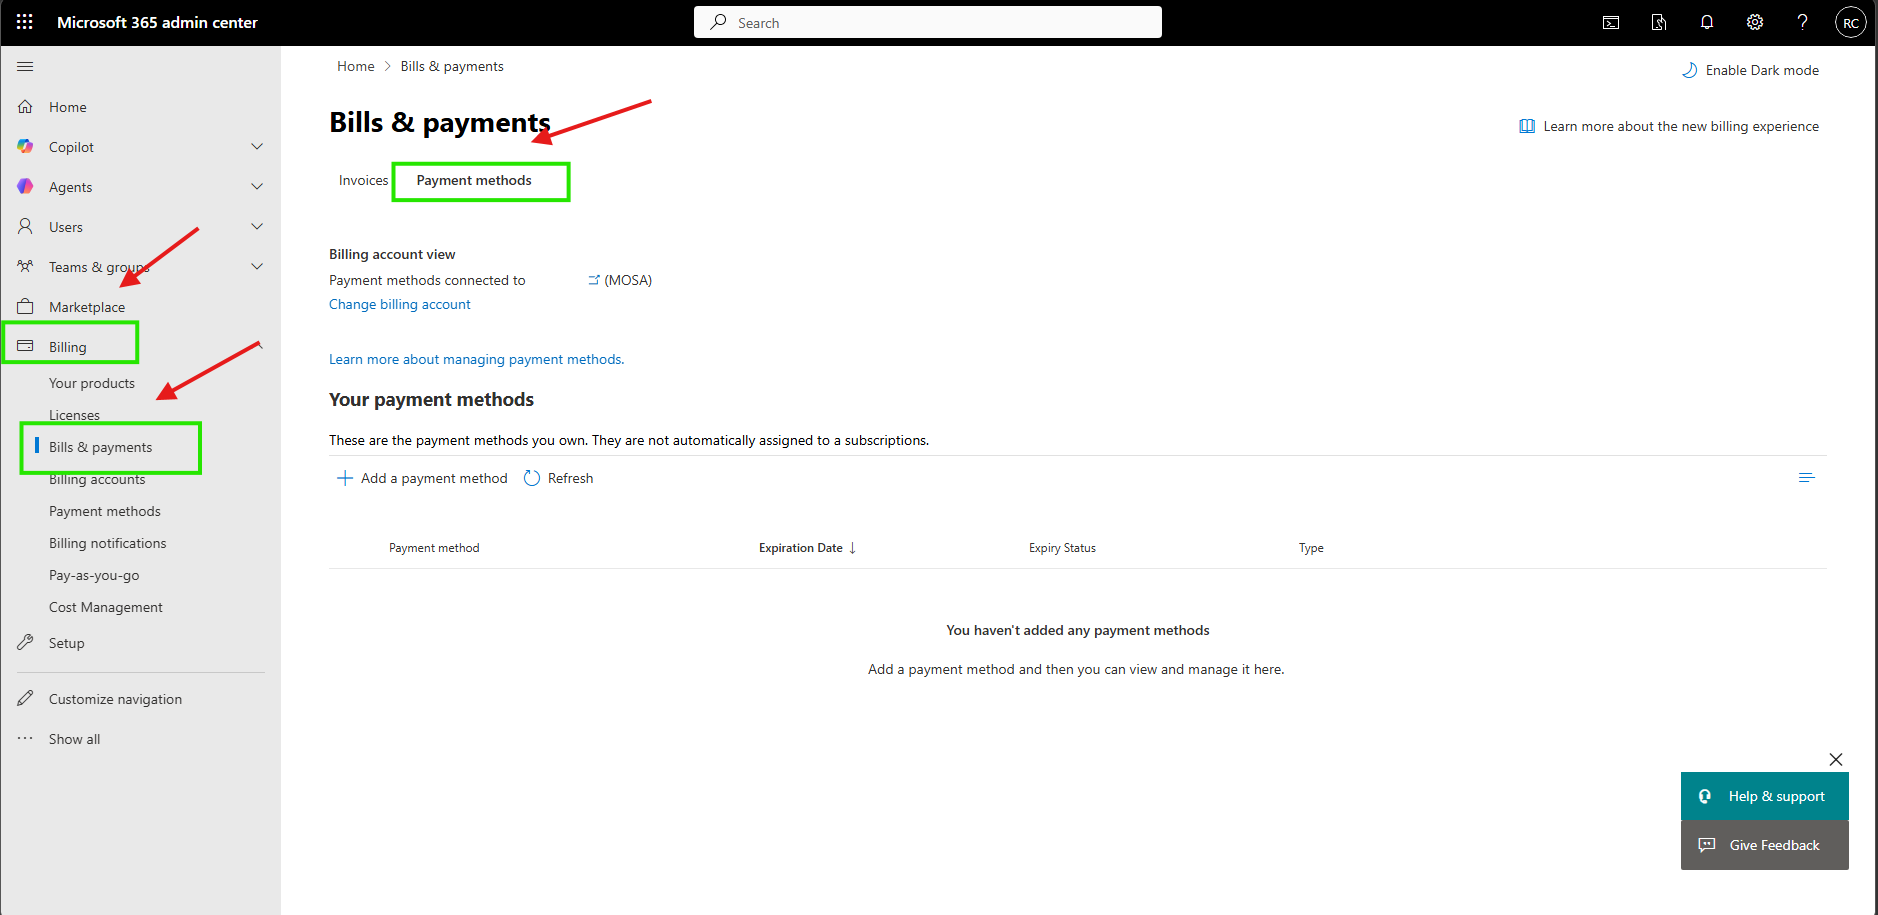1878x915 pixels.
Task: Click in the Search box
Action: 928,22
